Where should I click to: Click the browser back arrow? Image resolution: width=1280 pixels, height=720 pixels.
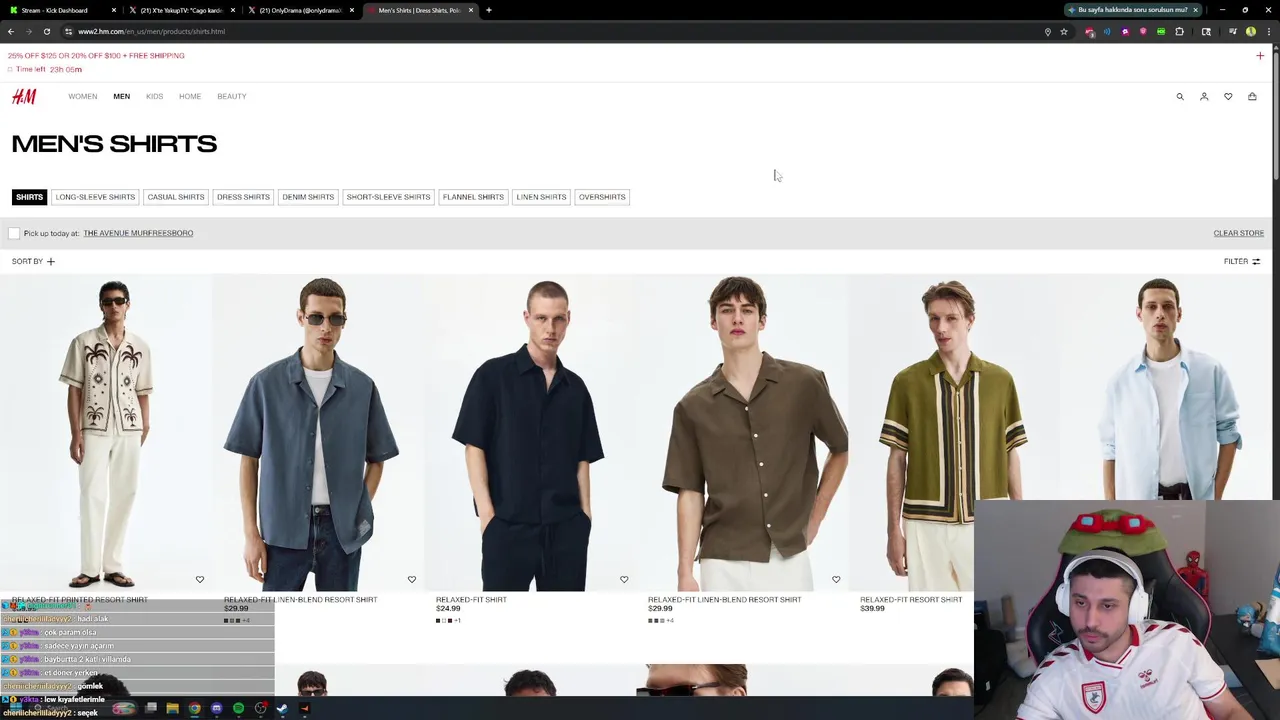(x=11, y=31)
